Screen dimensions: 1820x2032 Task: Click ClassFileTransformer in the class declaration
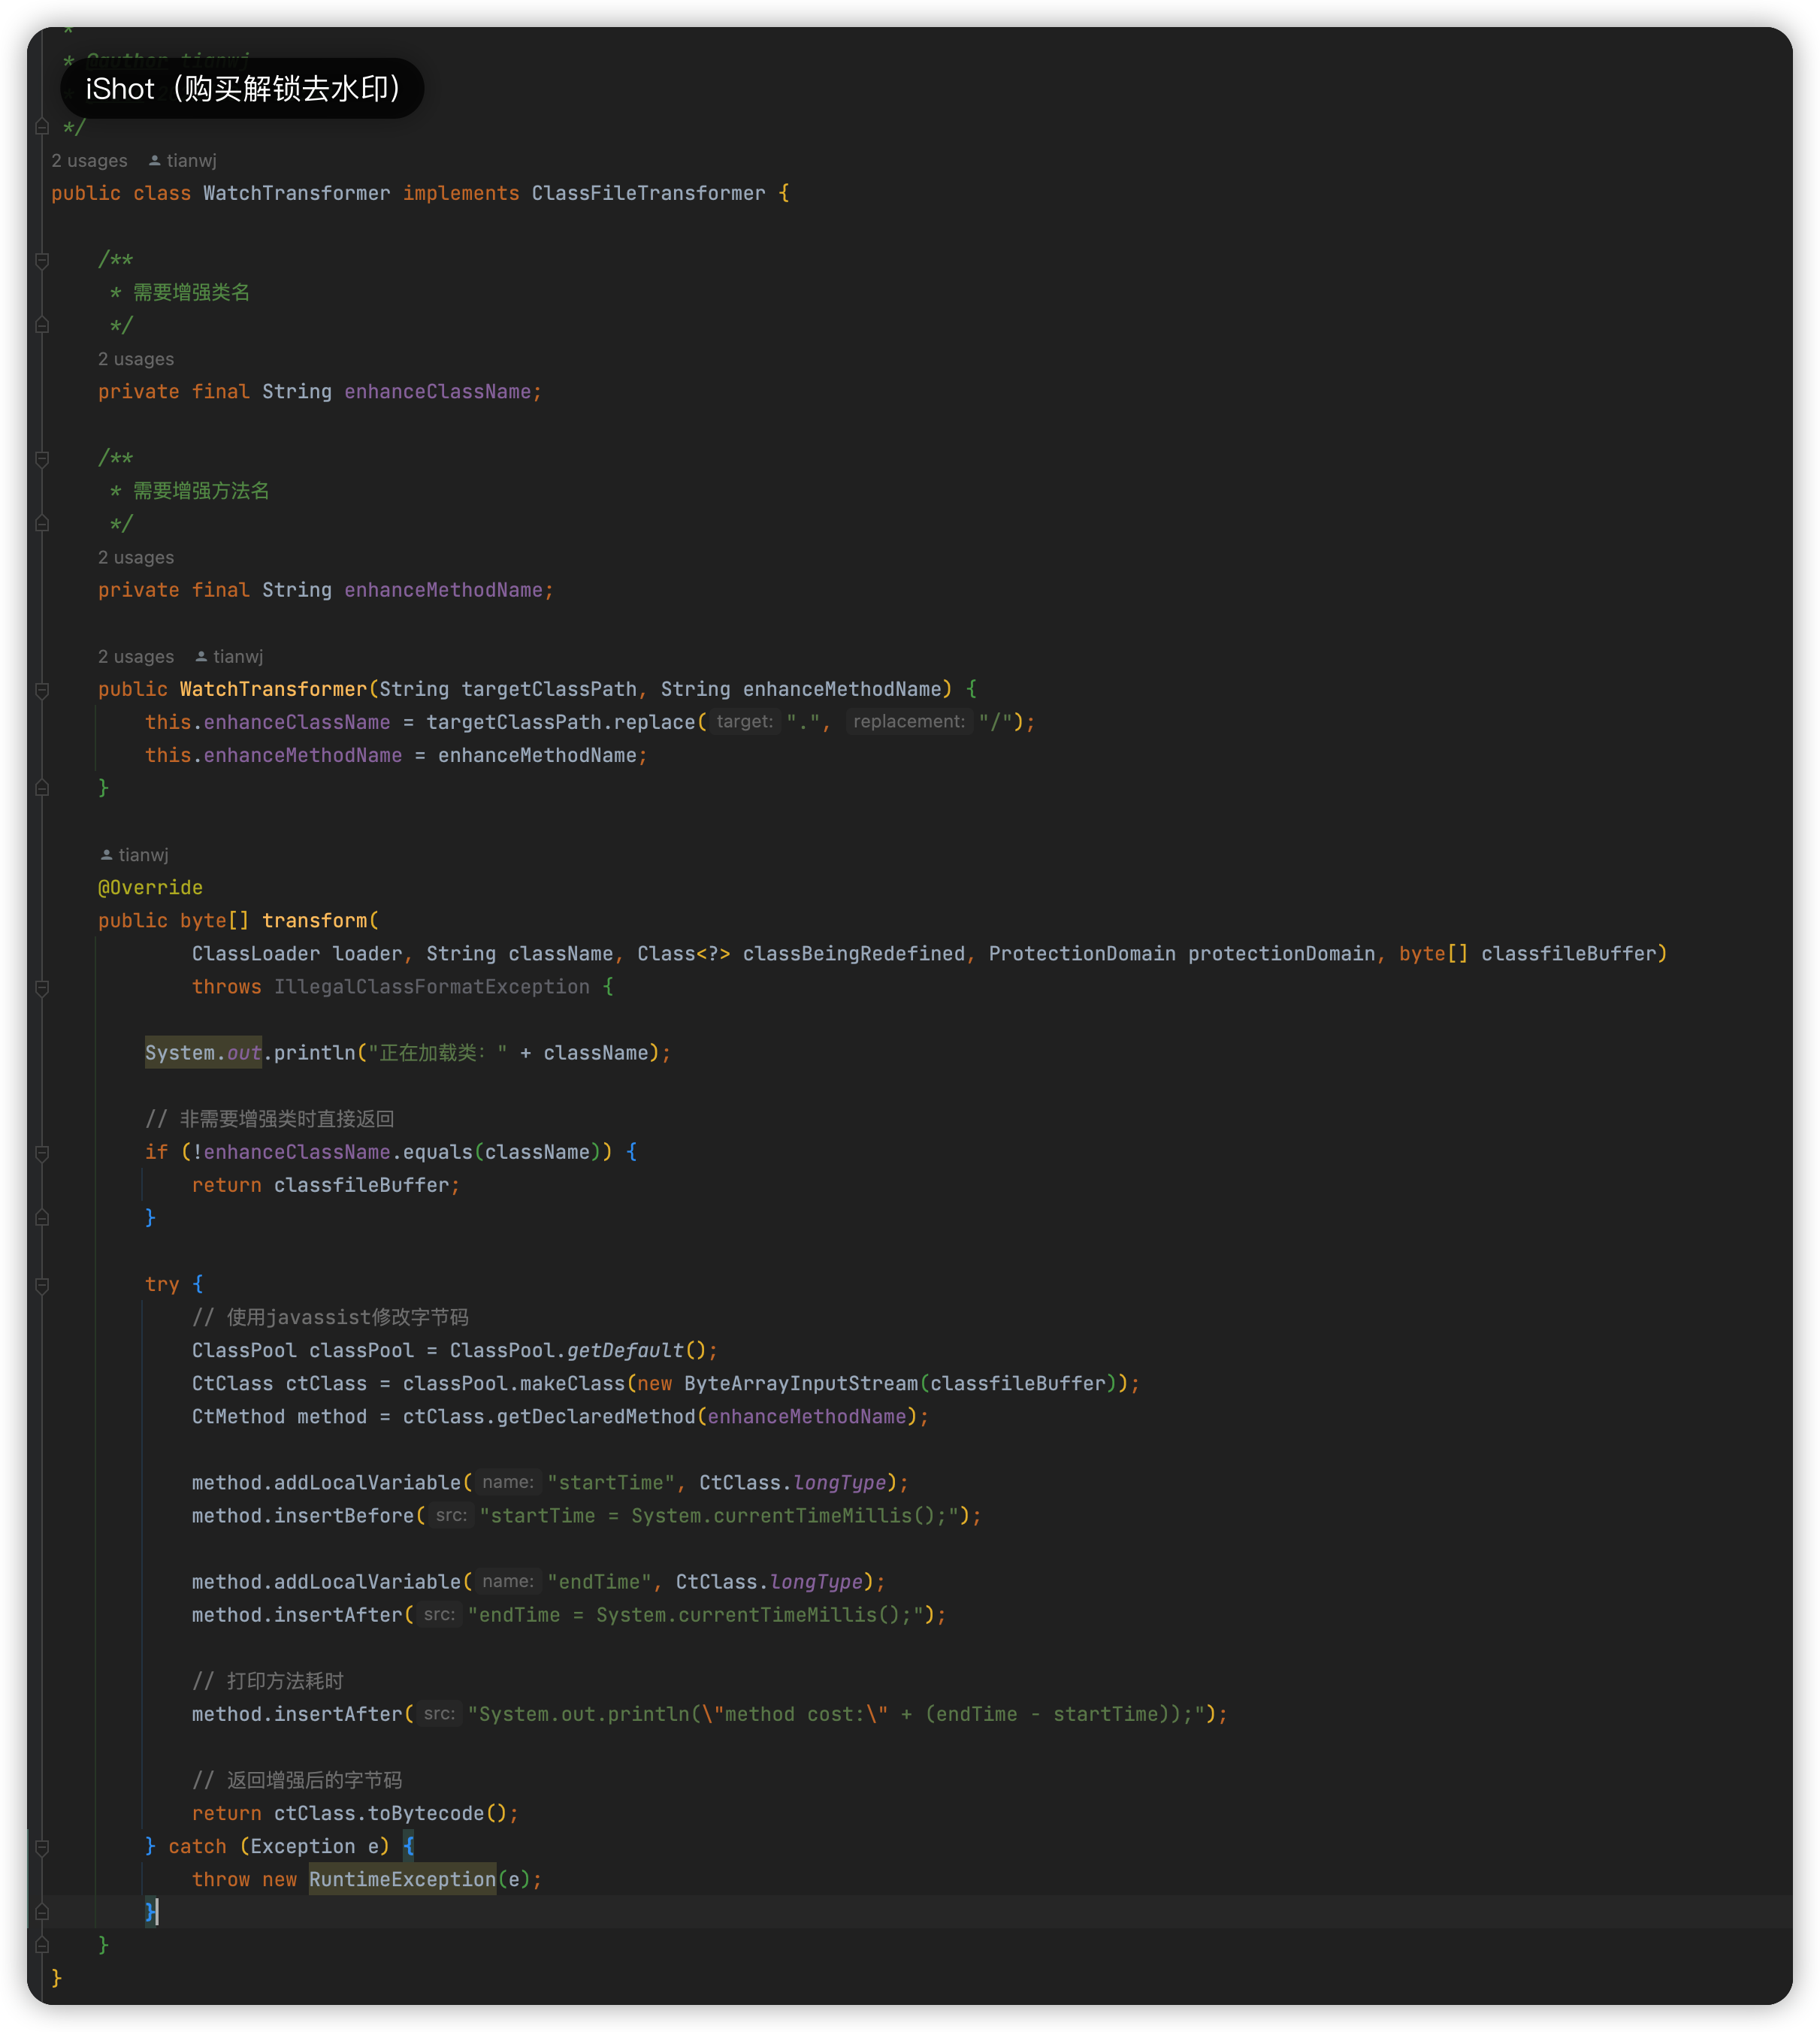[648, 193]
